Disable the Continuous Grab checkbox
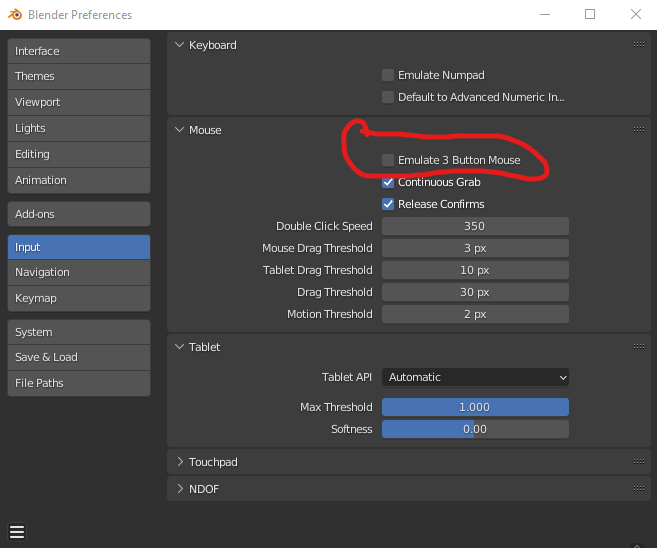The height and width of the screenshot is (548, 657). tap(388, 182)
